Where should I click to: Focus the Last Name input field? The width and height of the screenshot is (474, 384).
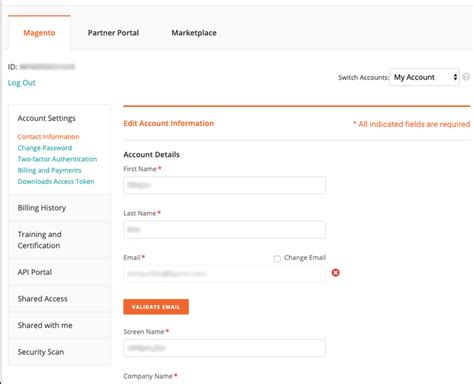click(x=224, y=229)
